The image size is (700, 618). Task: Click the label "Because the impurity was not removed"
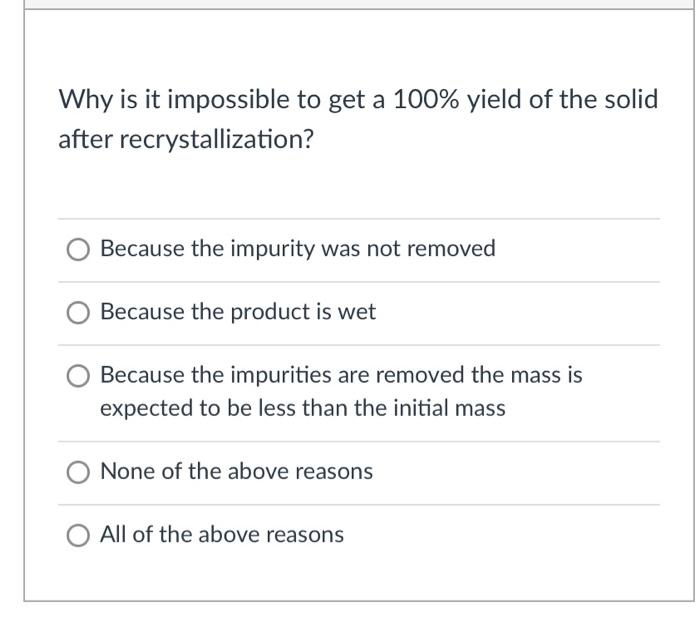[x=298, y=249]
